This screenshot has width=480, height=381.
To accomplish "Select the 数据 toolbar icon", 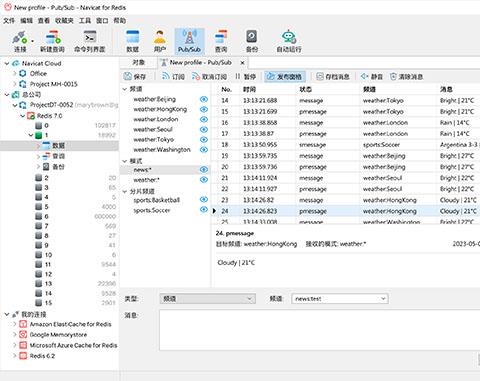I will pos(133,41).
